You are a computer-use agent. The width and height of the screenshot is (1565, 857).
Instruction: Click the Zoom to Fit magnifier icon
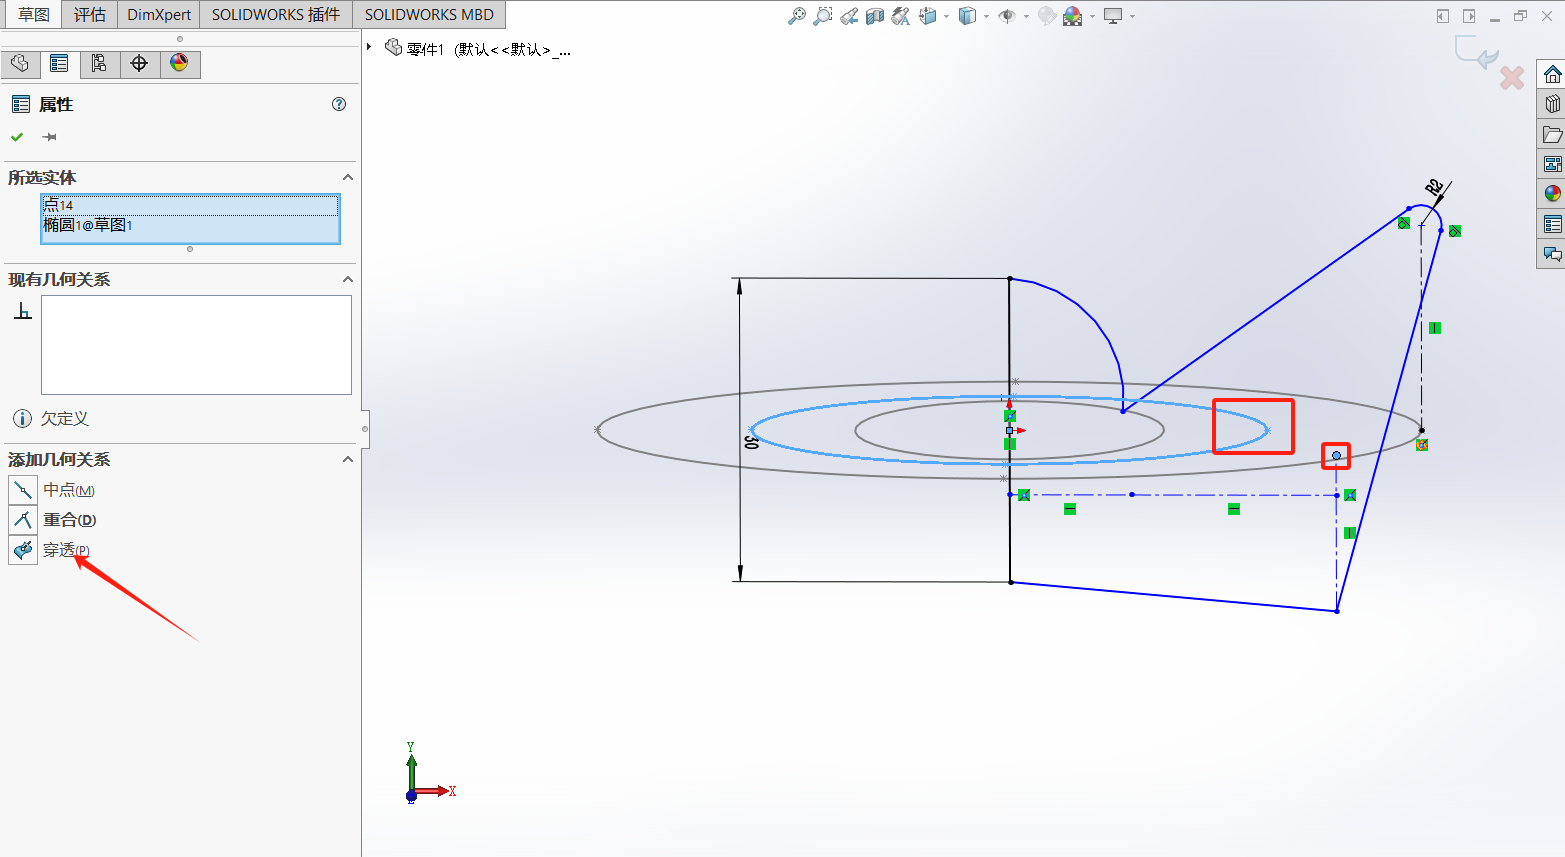[x=796, y=16]
